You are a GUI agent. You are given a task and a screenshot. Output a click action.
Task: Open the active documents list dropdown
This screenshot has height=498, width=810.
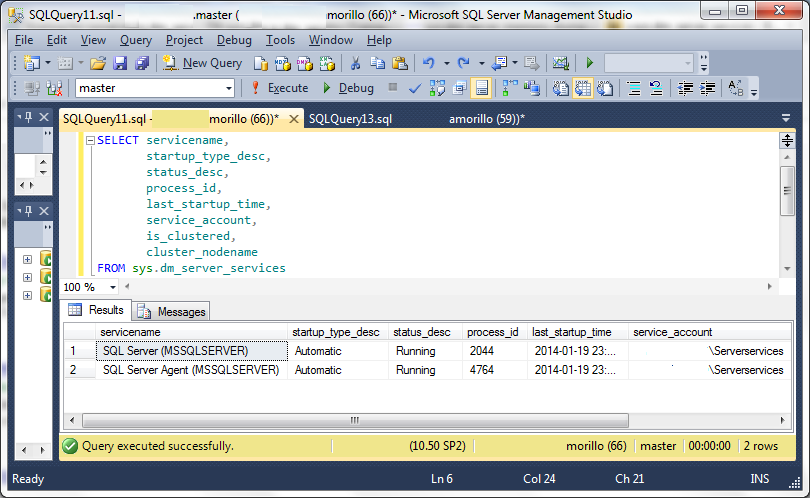786,118
